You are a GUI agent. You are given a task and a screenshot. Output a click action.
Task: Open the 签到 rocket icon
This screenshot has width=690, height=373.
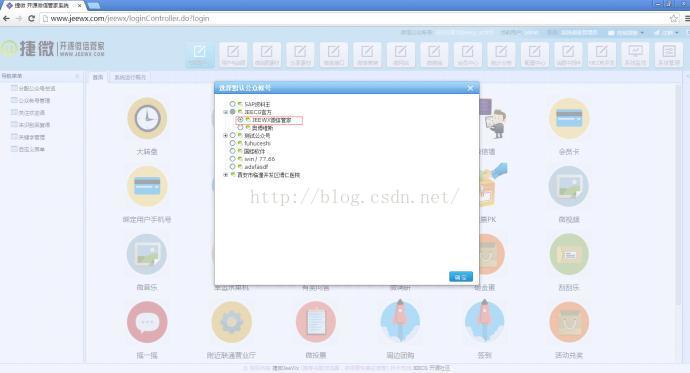coord(484,321)
